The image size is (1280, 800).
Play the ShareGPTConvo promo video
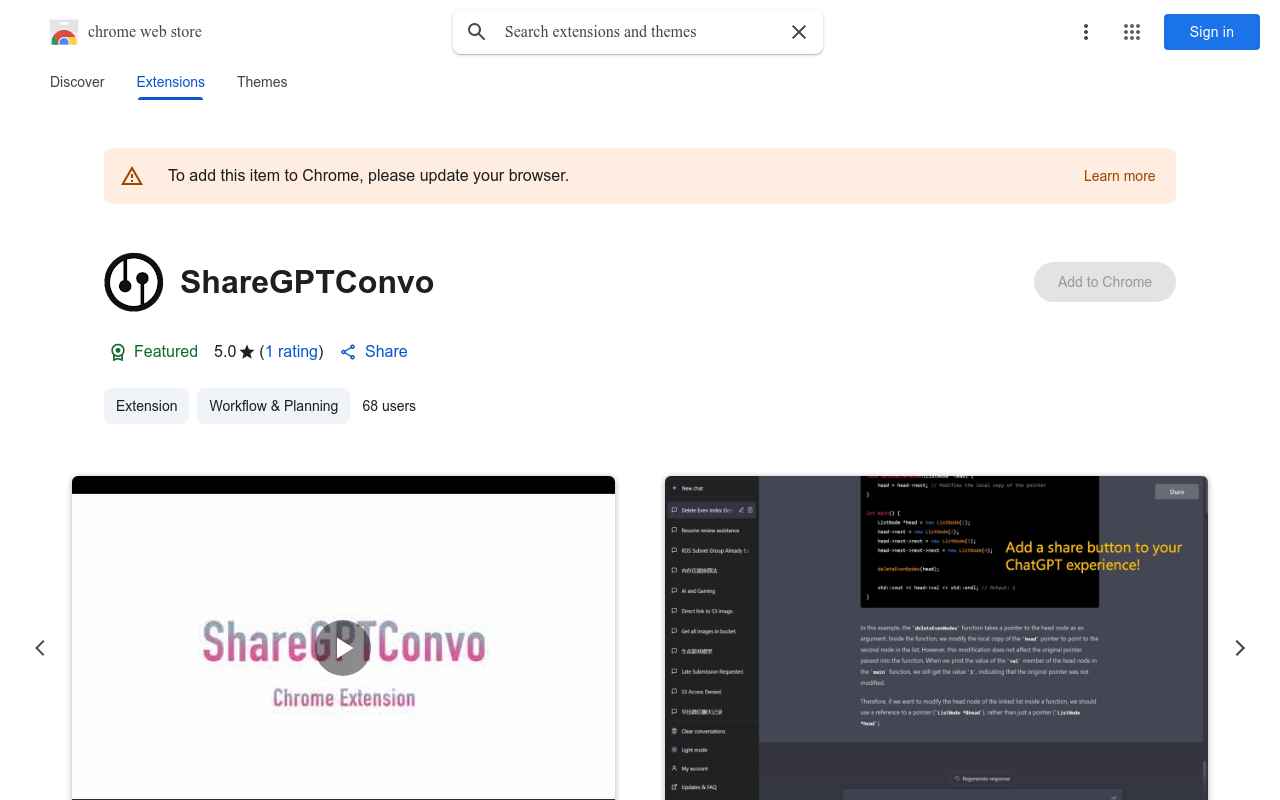343,648
